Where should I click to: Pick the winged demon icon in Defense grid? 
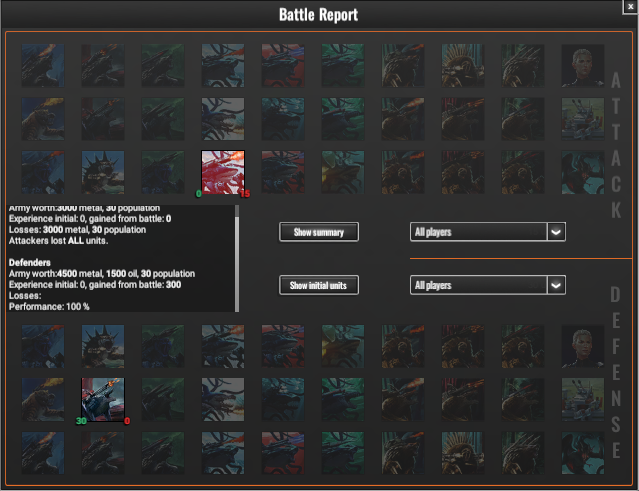click(x=583, y=453)
